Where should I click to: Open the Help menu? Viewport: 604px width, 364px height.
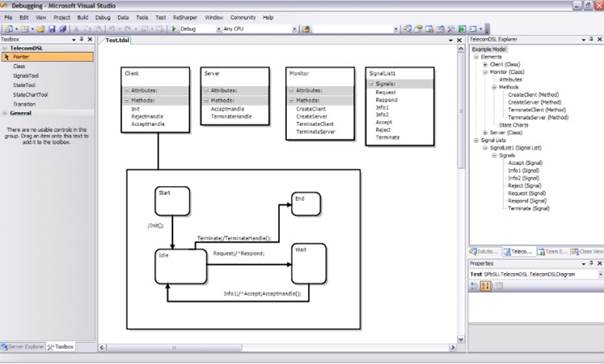[x=268, y=18]
